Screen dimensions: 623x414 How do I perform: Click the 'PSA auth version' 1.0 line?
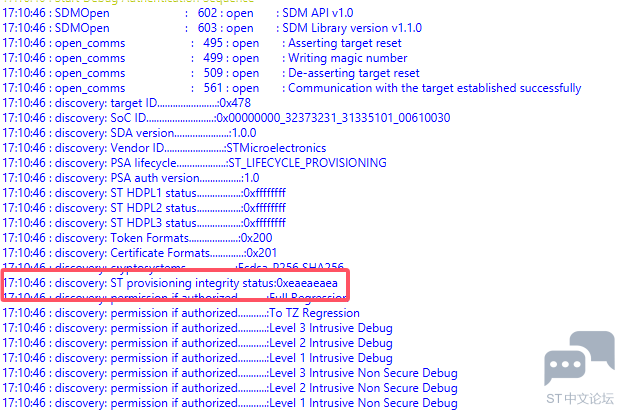pyautogui.click(x=131, y=178)
